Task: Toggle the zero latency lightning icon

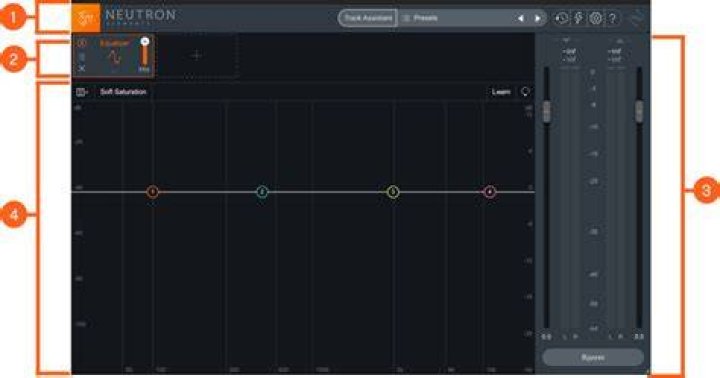Action: pos(579,18)
